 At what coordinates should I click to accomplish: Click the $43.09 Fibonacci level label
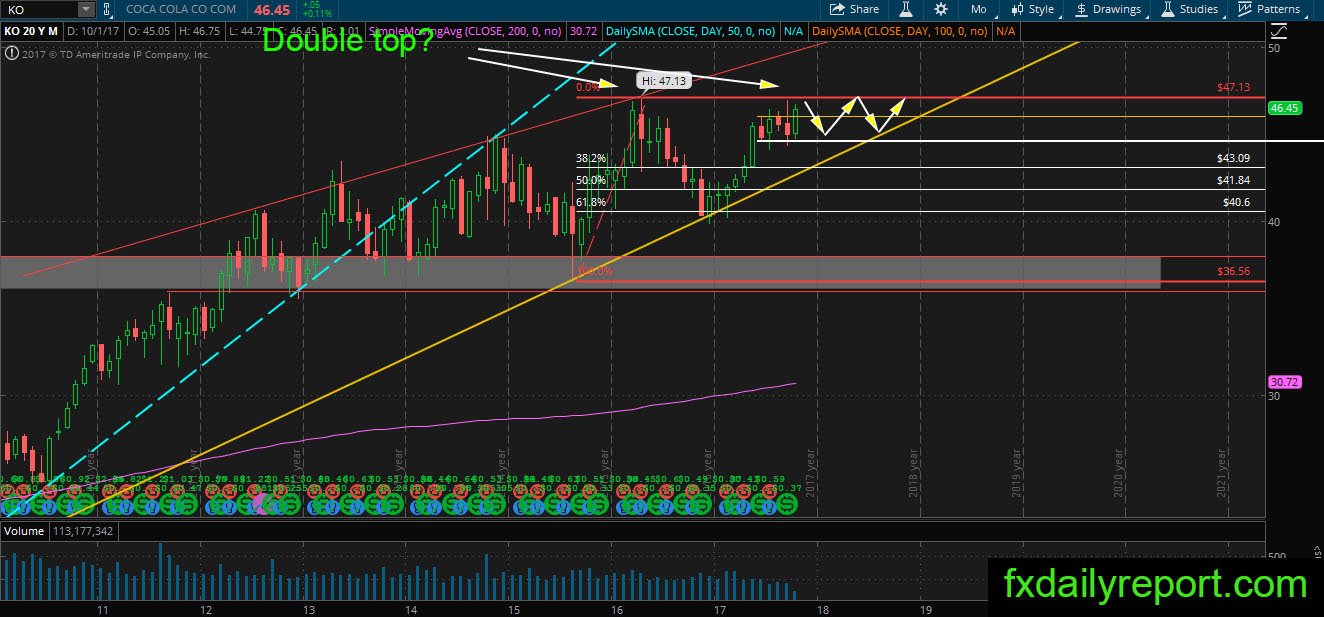1234,158
